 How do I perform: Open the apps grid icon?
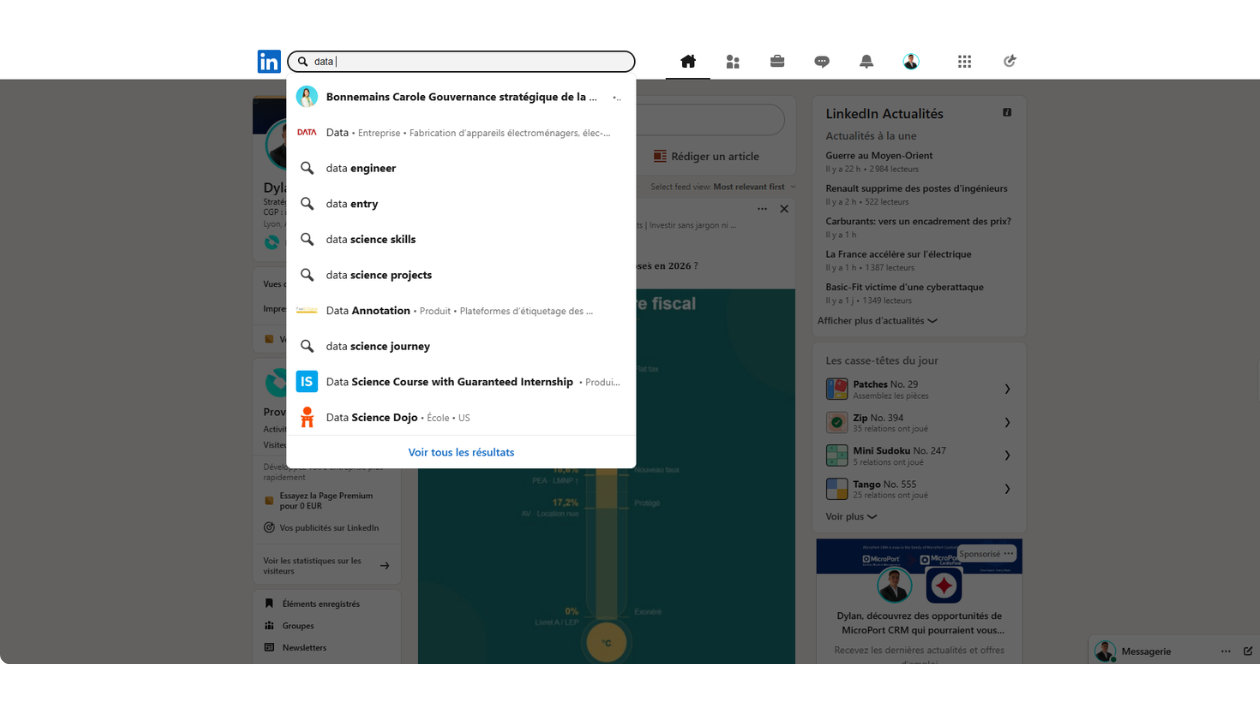tap(964, 61)
